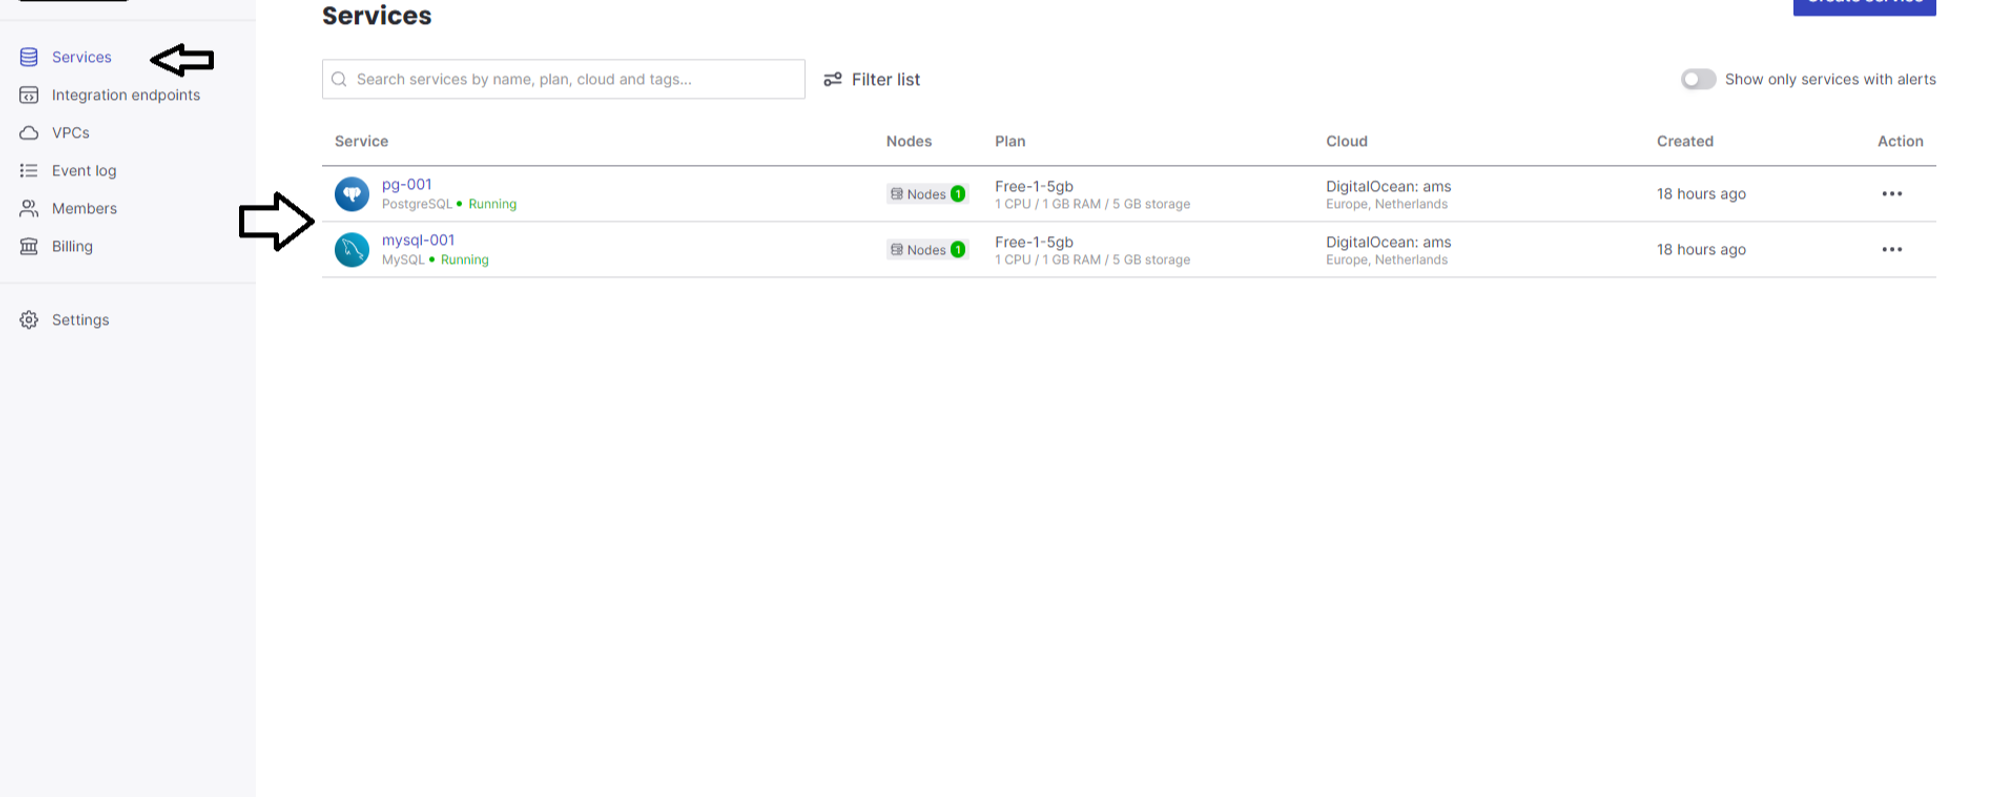Click the Free-1-5gb plan for mysql-001
The image size is (2000, 797).
pos(1034,242)
